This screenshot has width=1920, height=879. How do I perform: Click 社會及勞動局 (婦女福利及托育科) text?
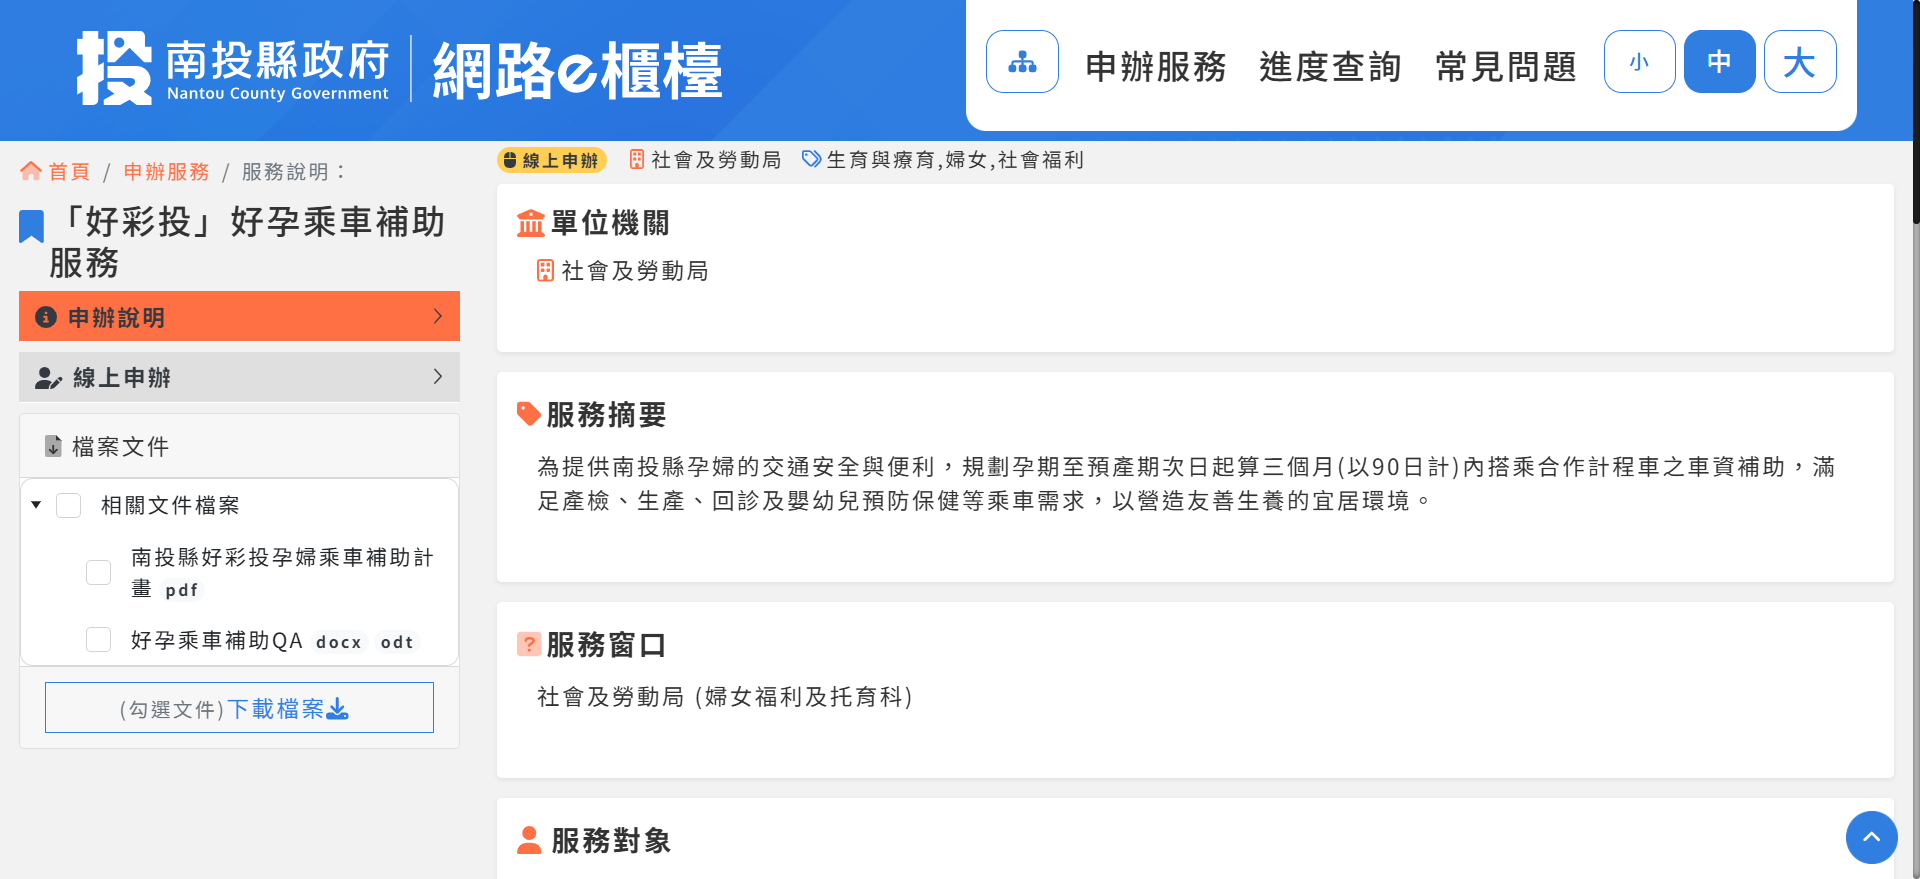click(725, 697)
